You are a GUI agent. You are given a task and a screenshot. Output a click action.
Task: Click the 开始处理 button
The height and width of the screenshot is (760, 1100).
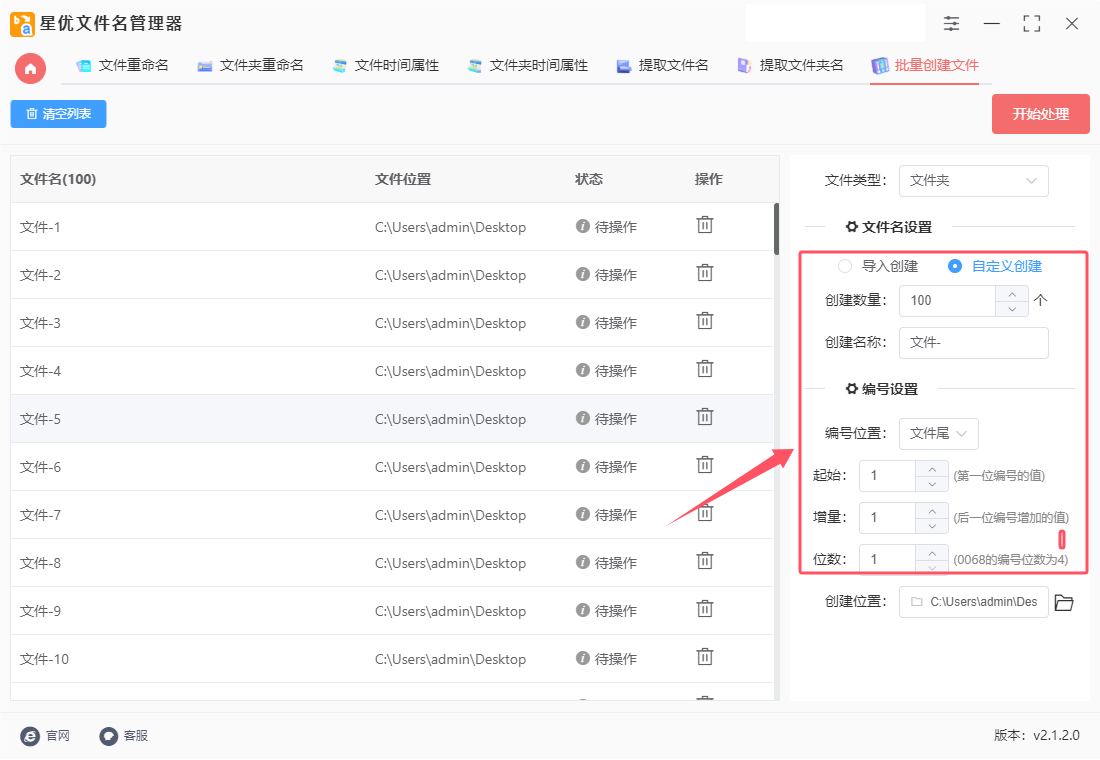1040,114
